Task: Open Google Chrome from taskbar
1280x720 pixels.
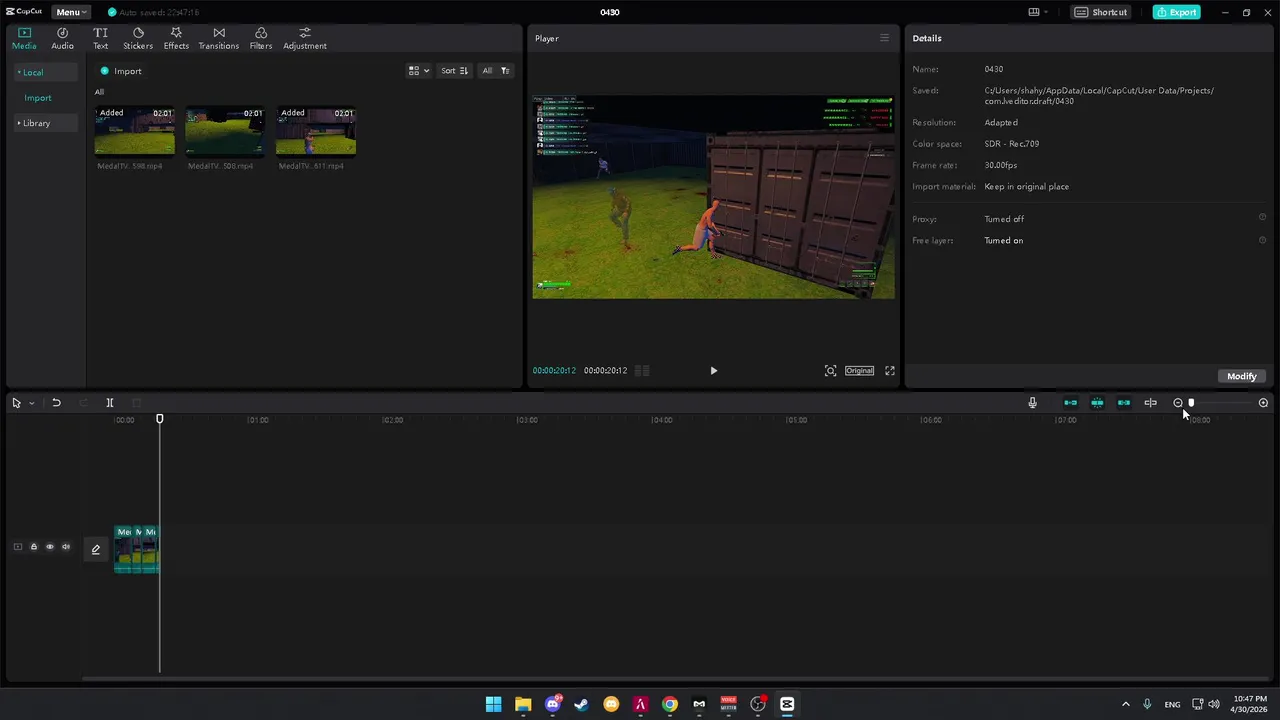Action: tap(670, 704)
